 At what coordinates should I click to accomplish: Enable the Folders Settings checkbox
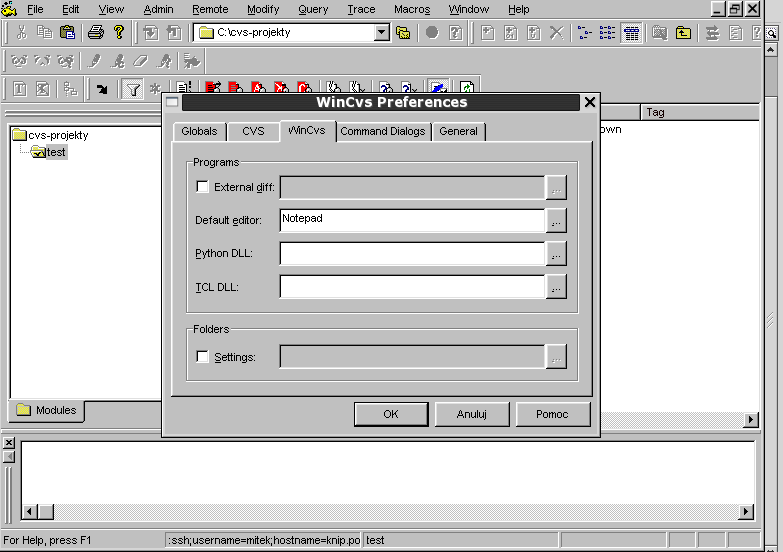(202, 357)
